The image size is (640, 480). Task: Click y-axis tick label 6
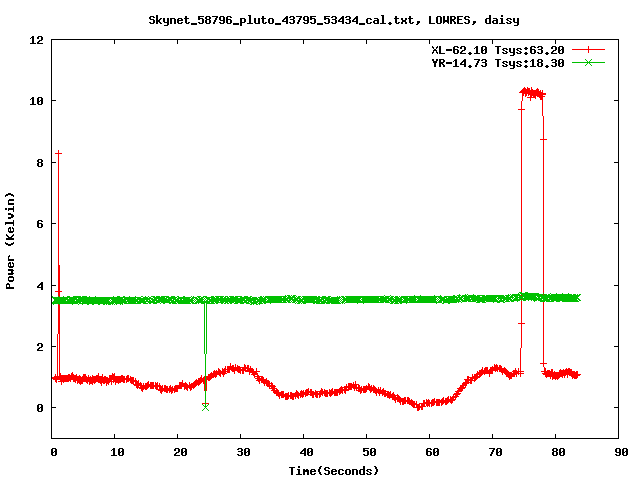coord(40,224)
